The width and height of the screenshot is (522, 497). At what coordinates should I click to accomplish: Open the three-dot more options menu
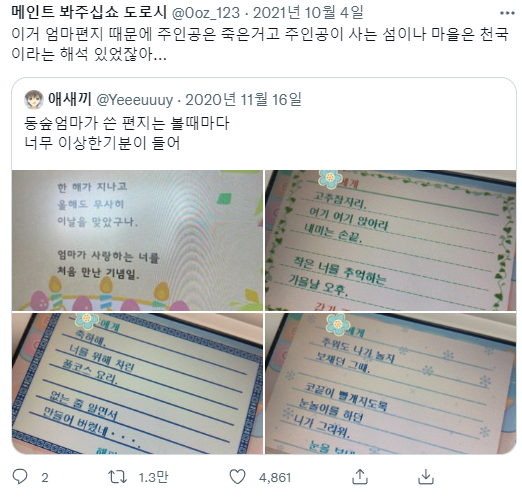point(507,13)
